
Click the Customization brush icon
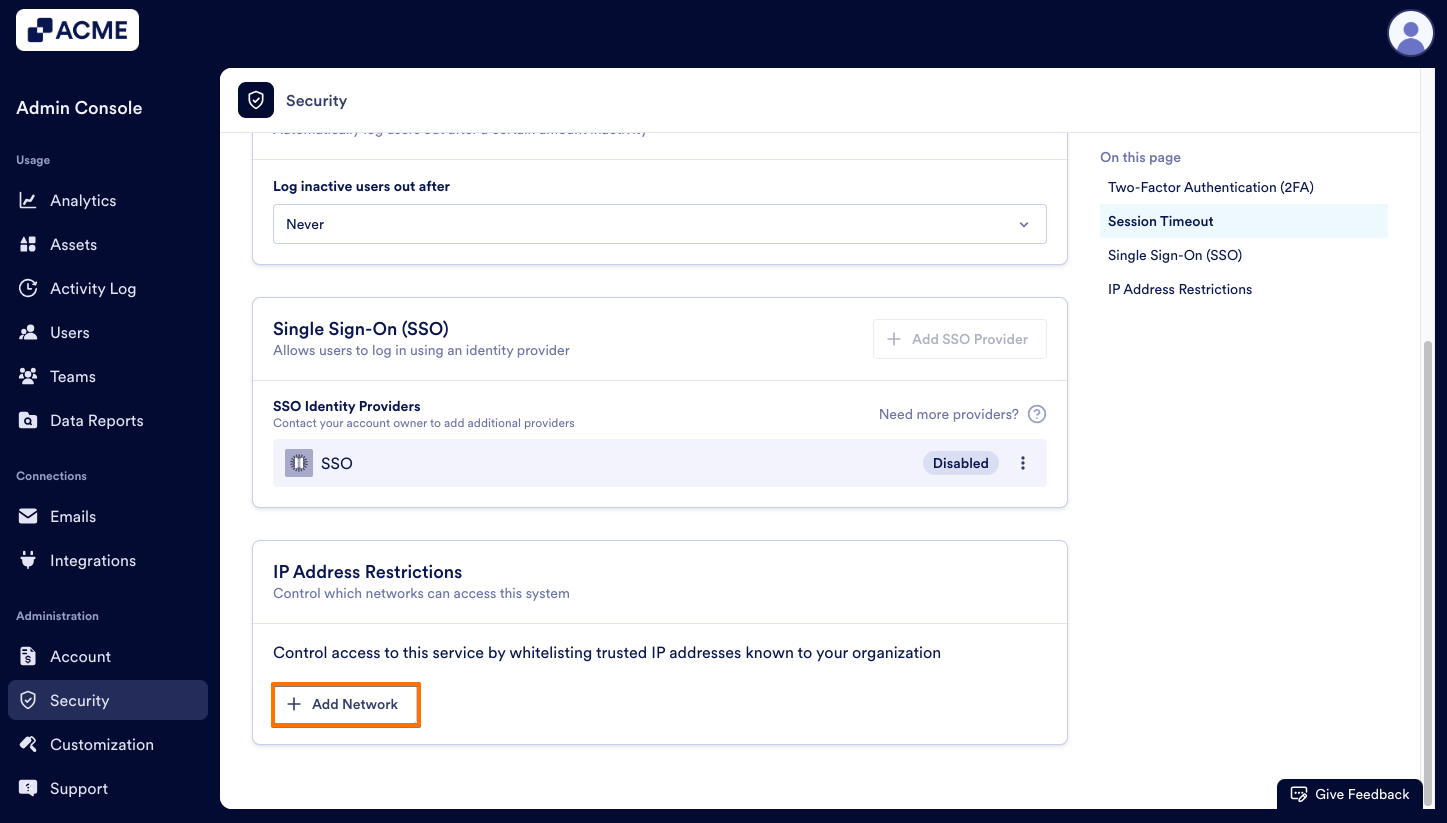tap(29, 744)
